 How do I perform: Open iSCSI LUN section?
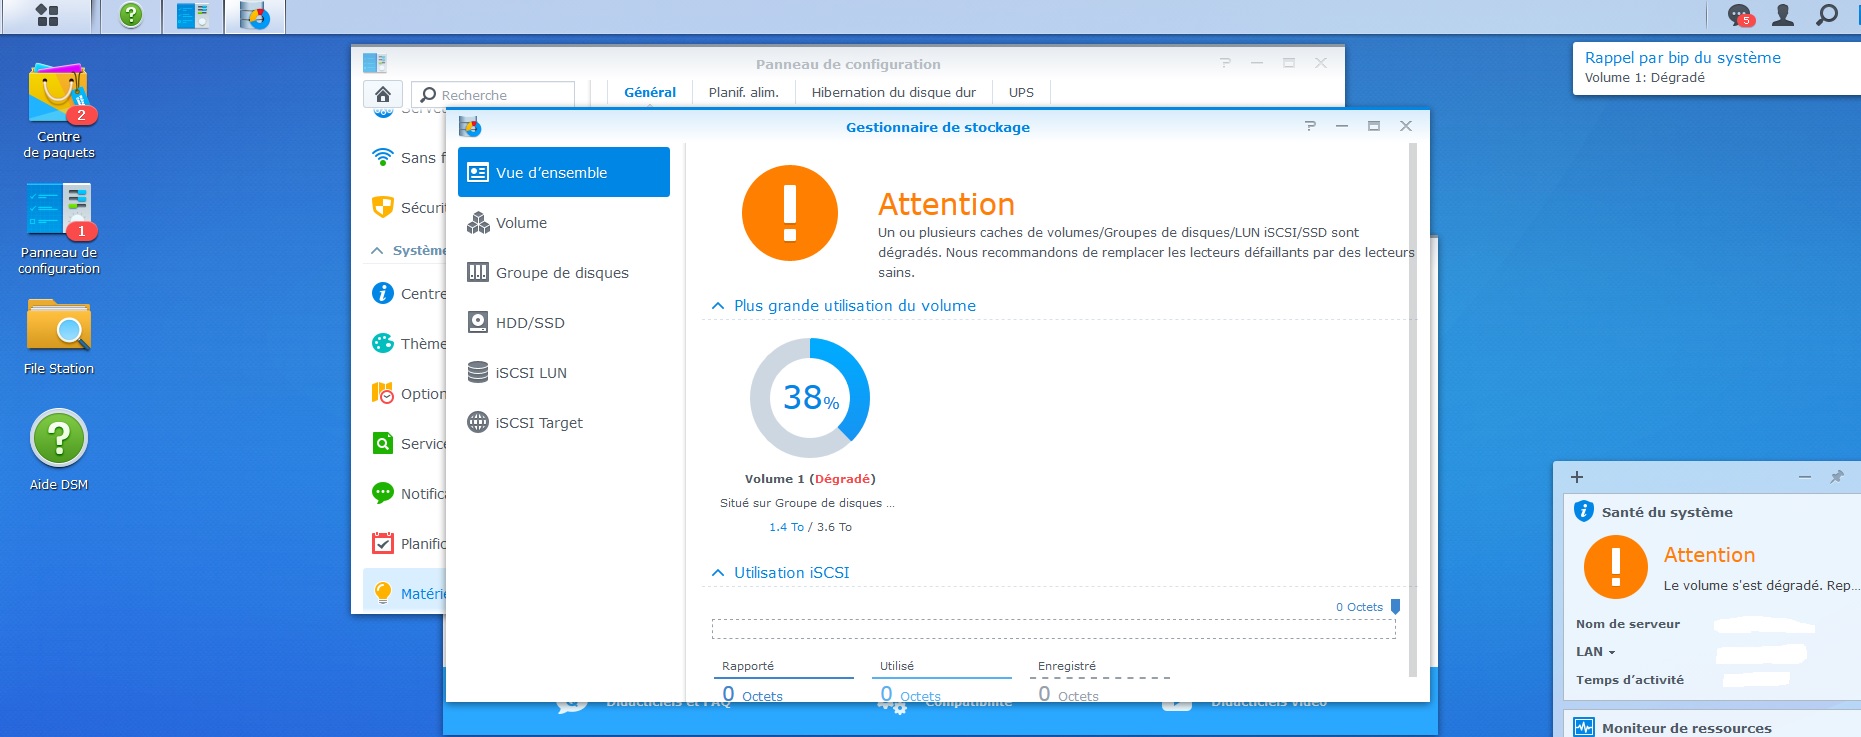564,373
